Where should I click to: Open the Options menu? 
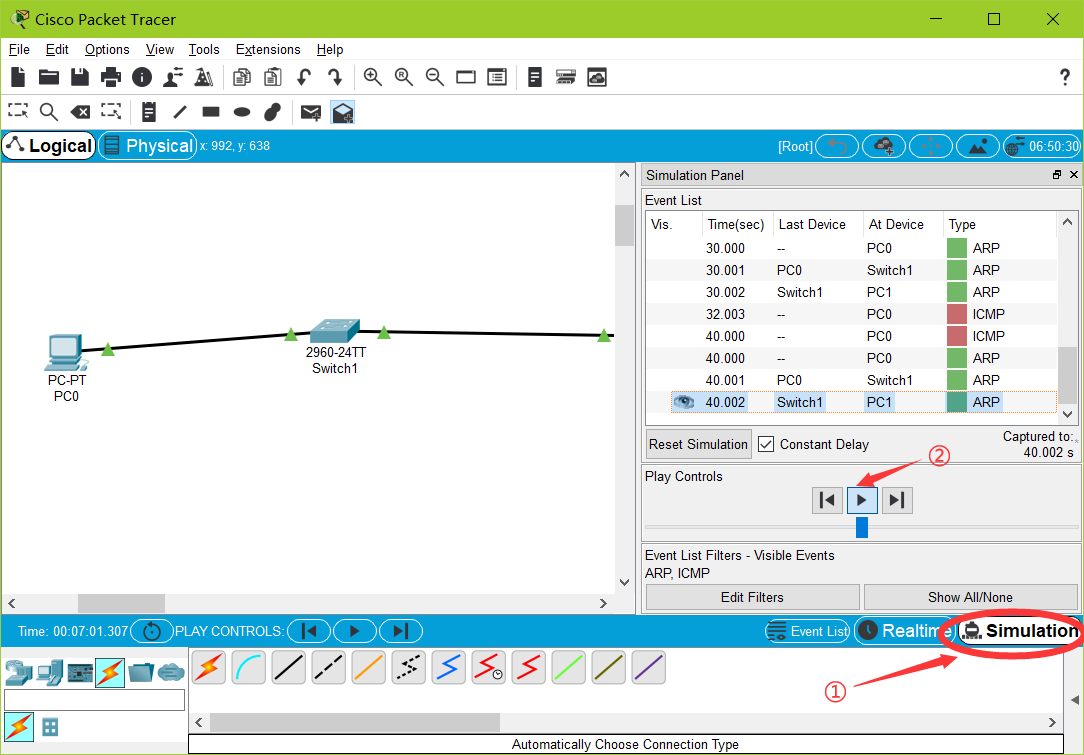107,49
